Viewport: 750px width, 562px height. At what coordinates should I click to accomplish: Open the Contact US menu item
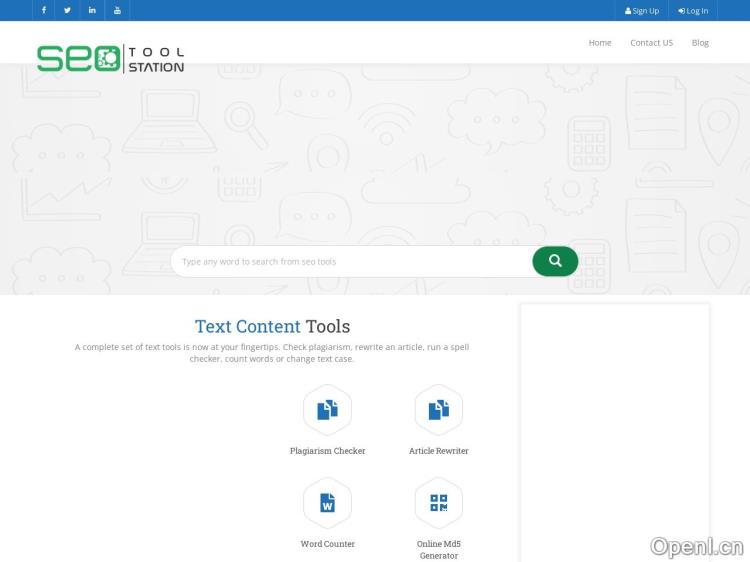[651, 43]
